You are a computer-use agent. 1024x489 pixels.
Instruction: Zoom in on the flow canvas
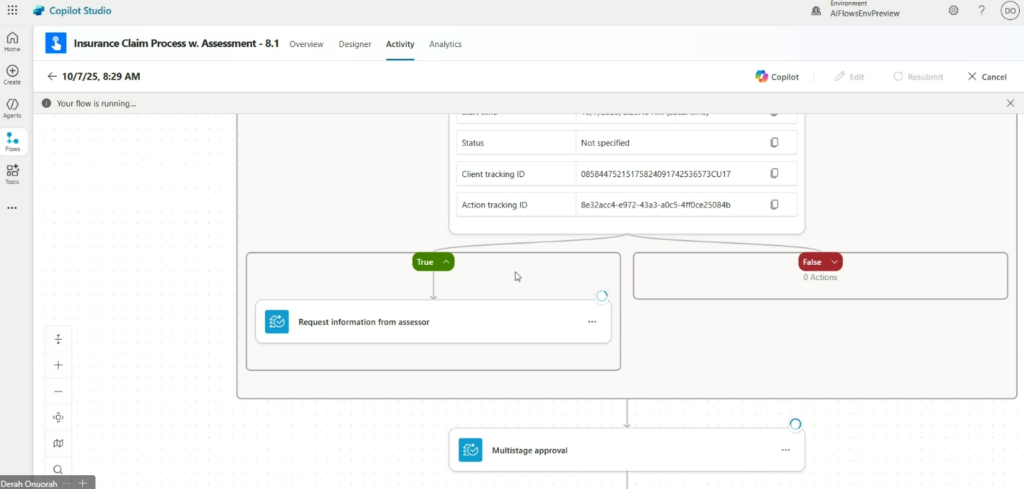tap(58, 366)
